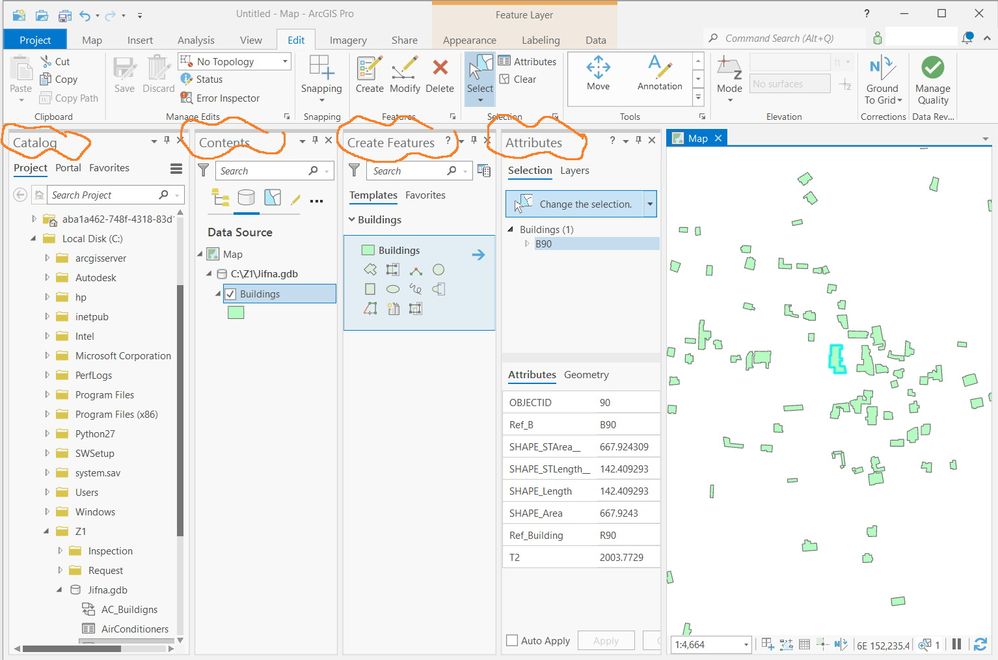The width and height of the screenshot is (998, 660).
Task: Click the ribbon Attributes button
Action: pos(527,61)
